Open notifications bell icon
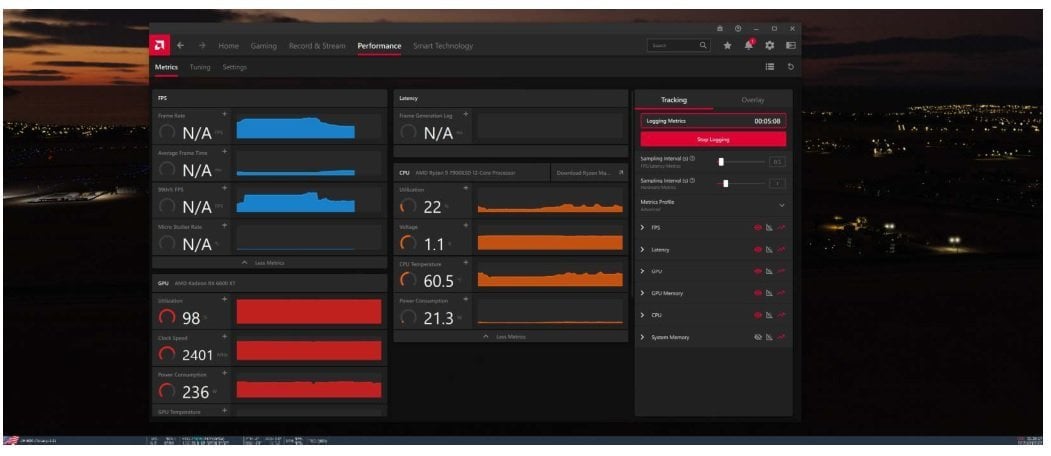The image size is (1051, 456). tap(749, 46)
